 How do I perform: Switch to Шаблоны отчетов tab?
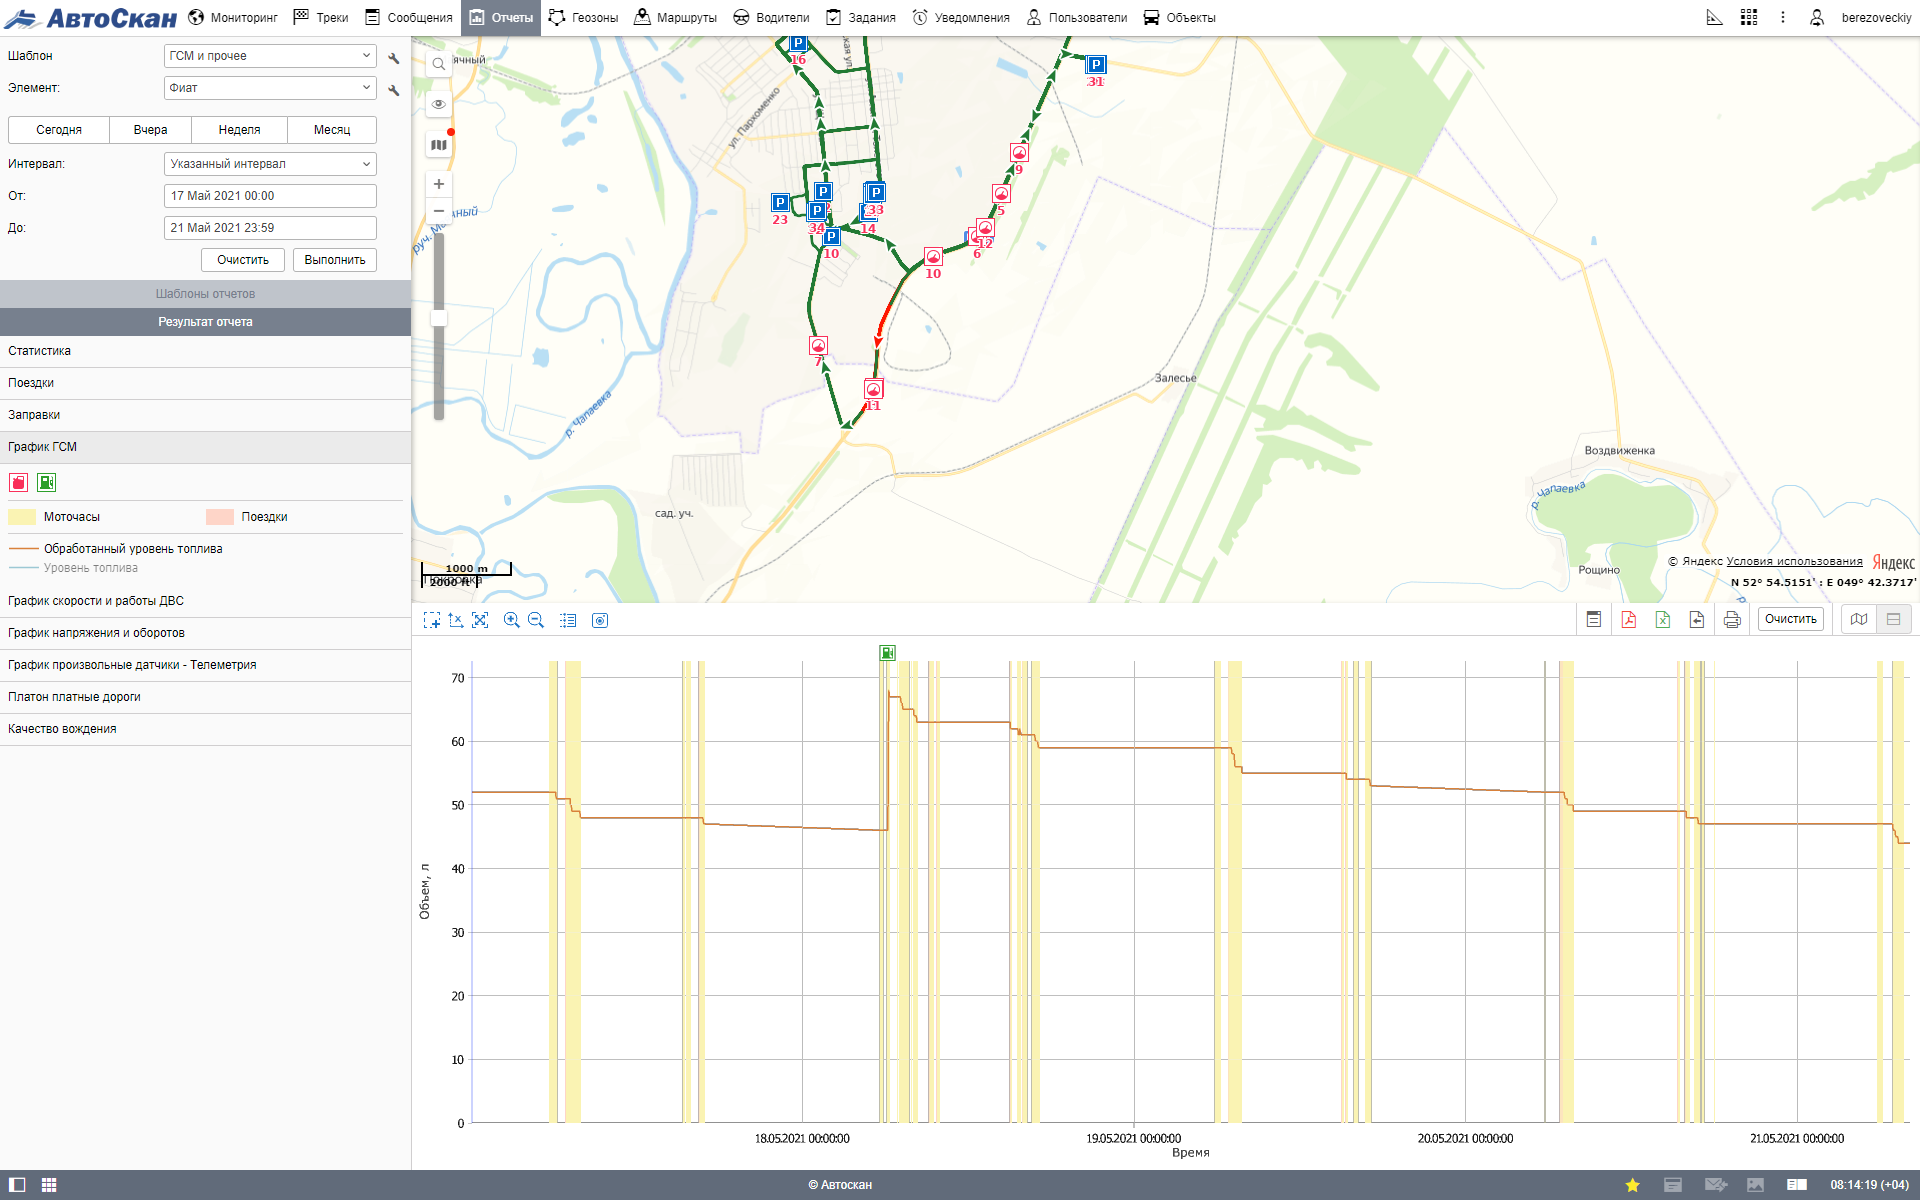pos(205,294)
